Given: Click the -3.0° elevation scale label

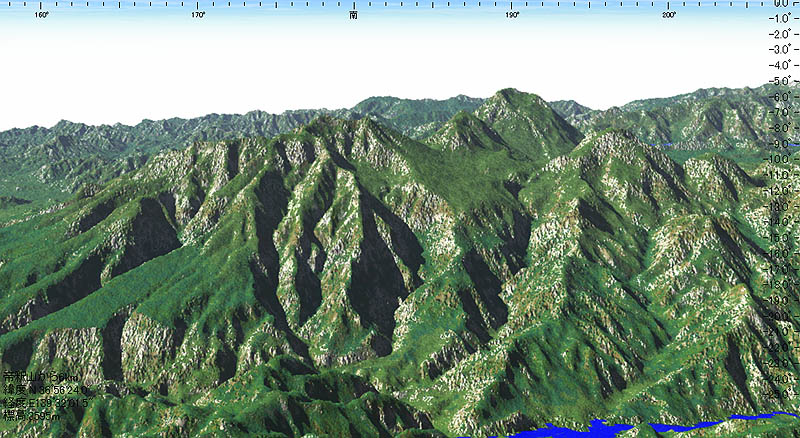Looking at the screenshot, I should (x=781, y=49).
